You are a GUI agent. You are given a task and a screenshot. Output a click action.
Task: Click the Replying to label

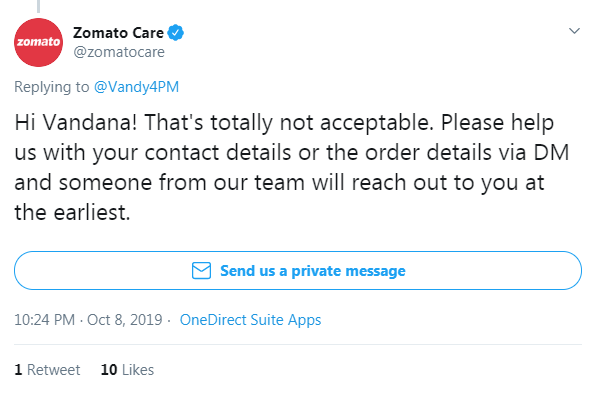(52, 87)
